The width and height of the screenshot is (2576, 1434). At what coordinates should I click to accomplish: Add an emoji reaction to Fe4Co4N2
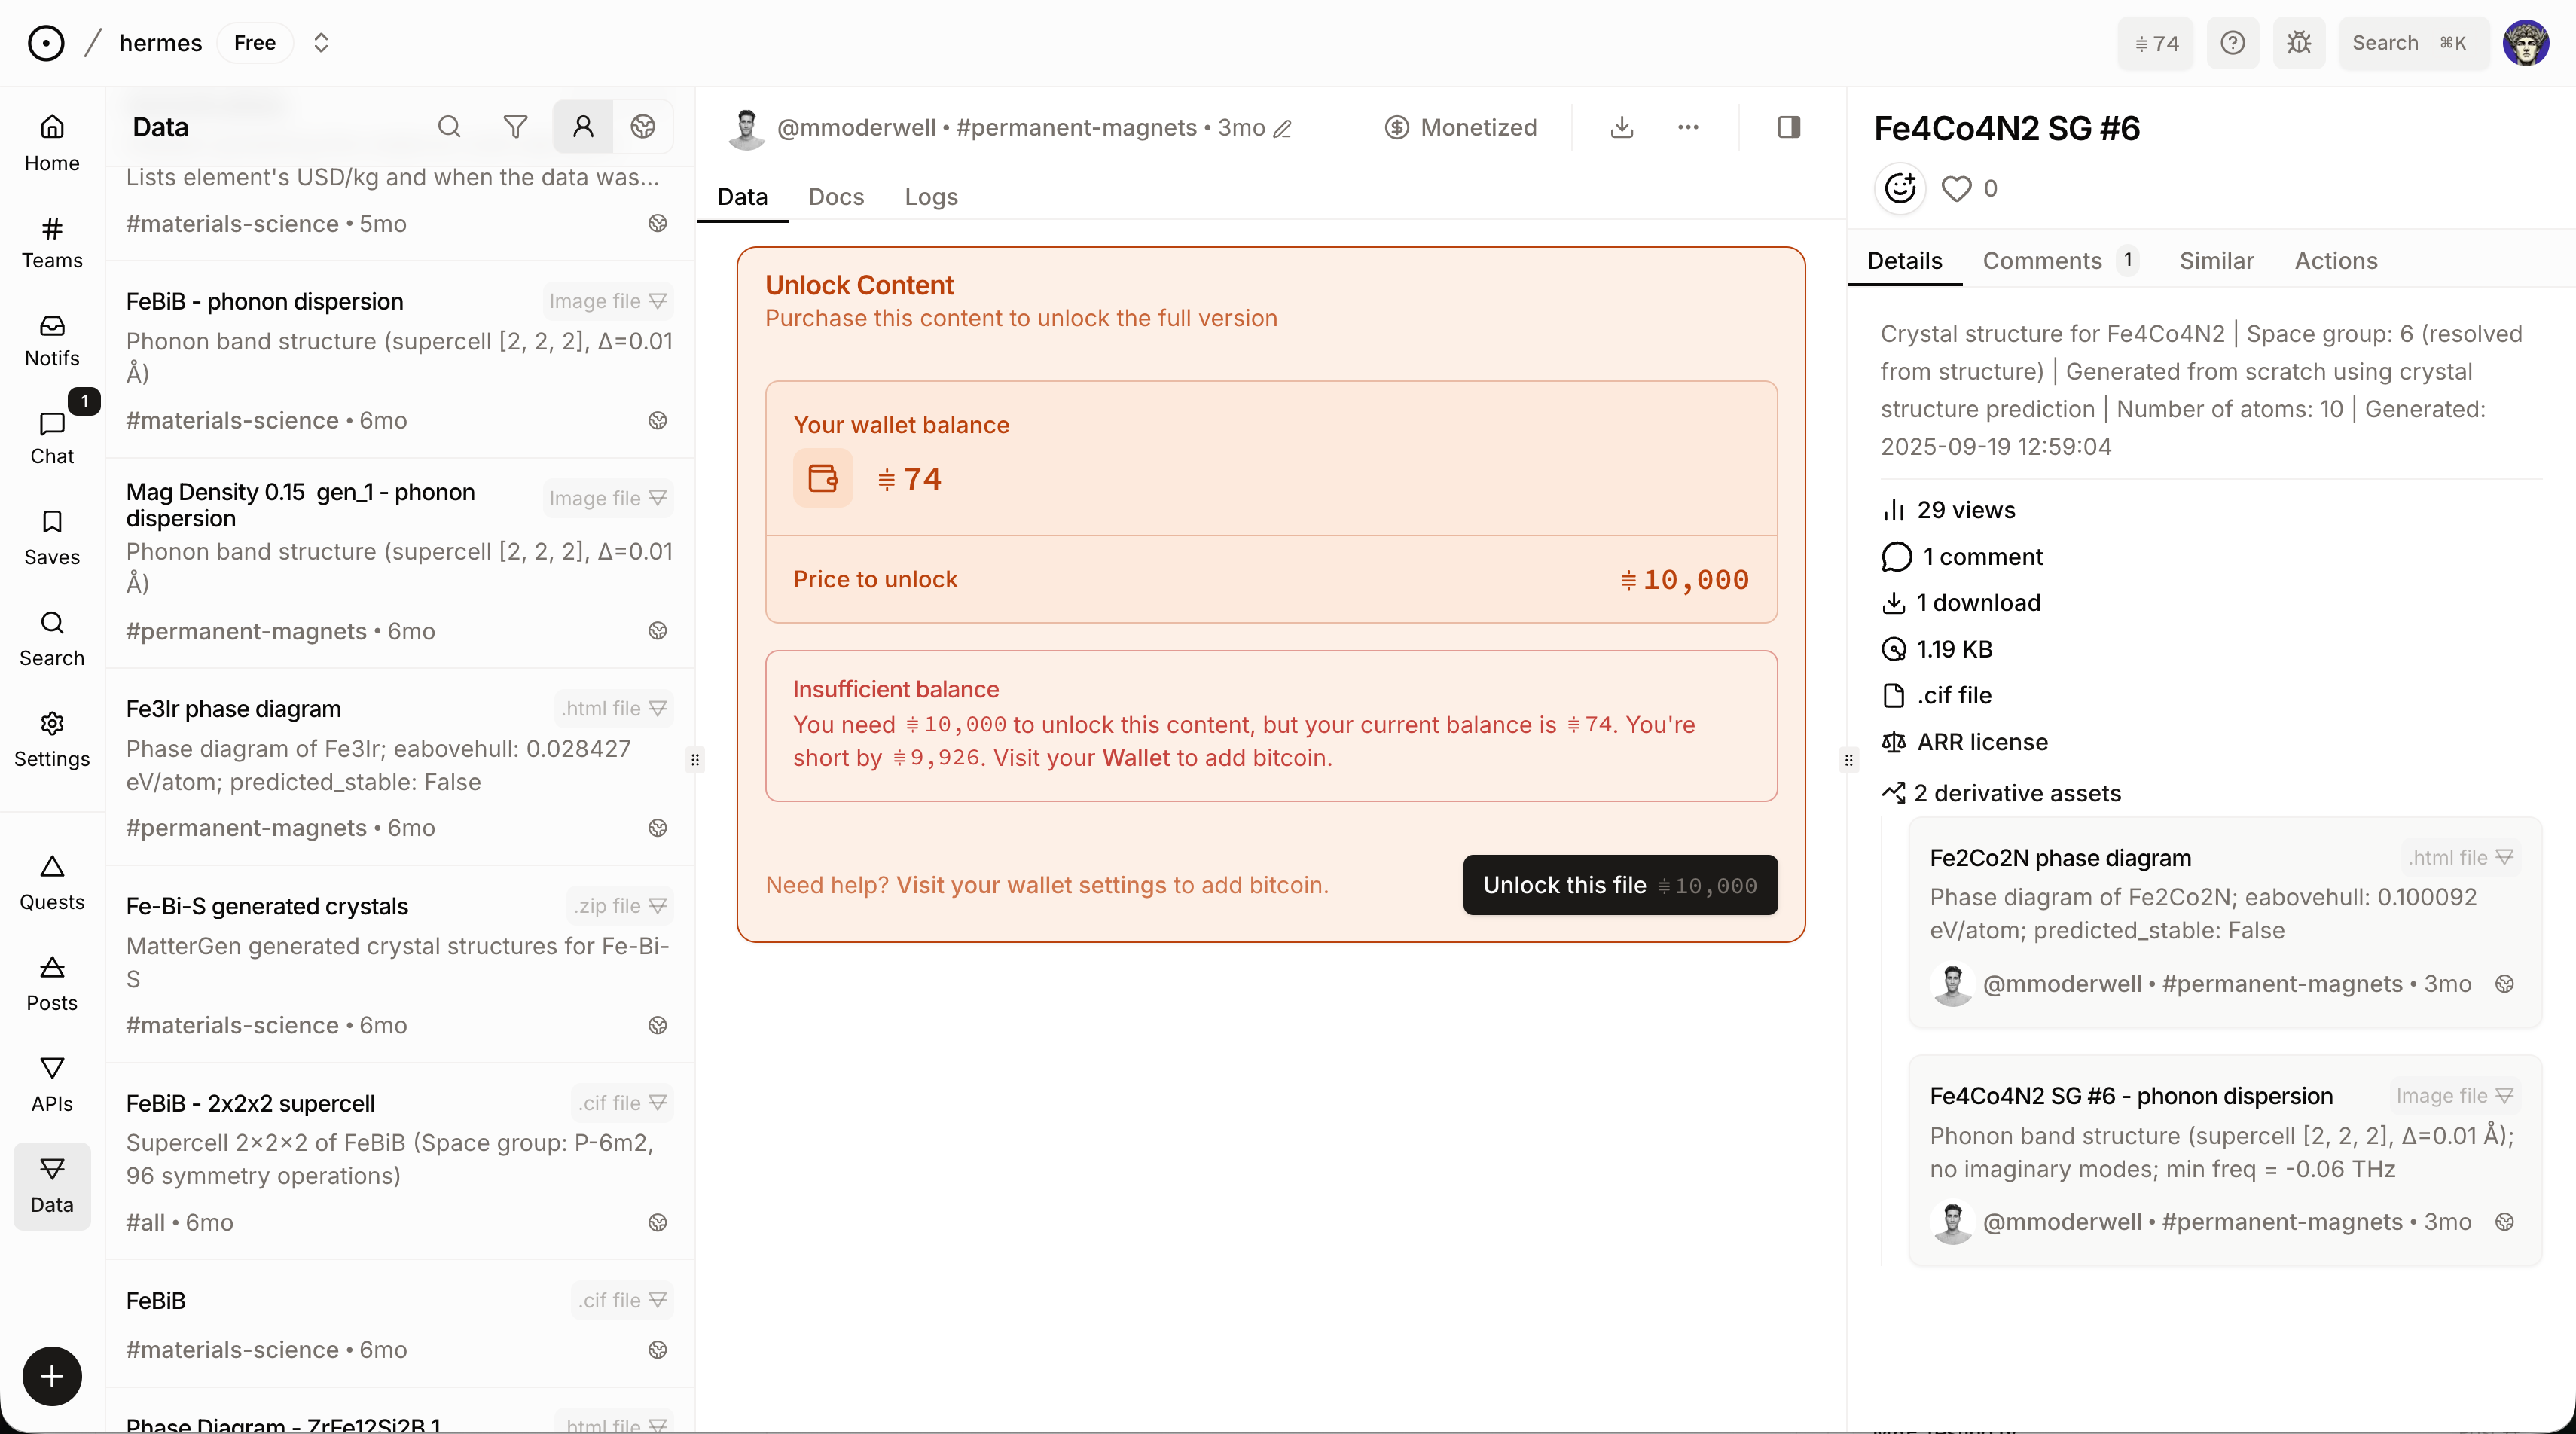1900,188
